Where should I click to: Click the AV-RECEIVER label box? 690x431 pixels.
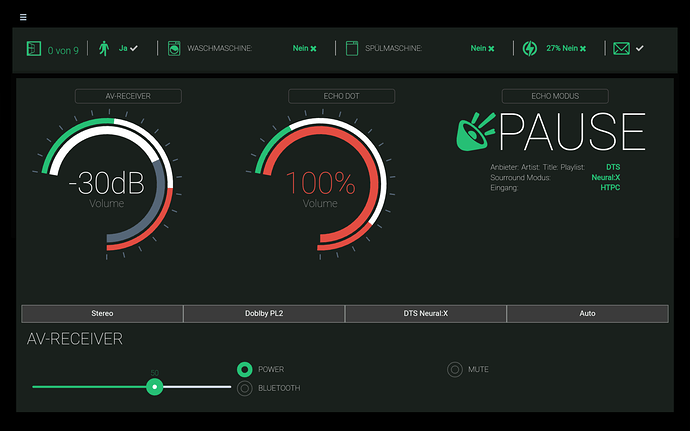pos(128,96)
